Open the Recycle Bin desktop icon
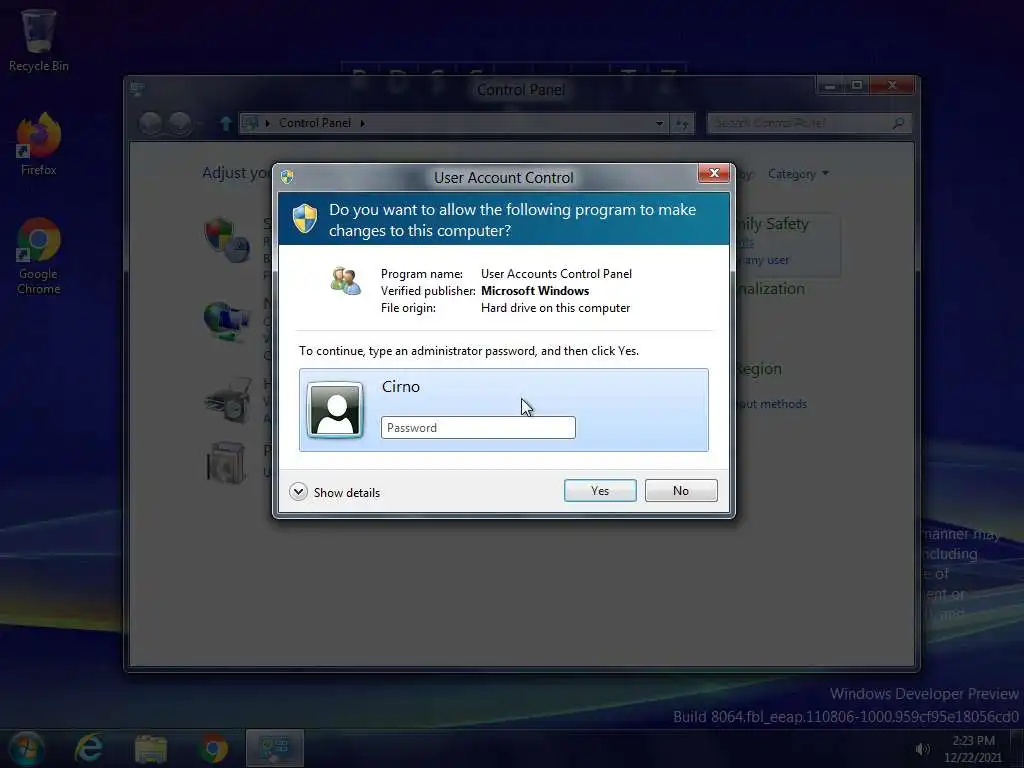 click(x=38, y=39)
